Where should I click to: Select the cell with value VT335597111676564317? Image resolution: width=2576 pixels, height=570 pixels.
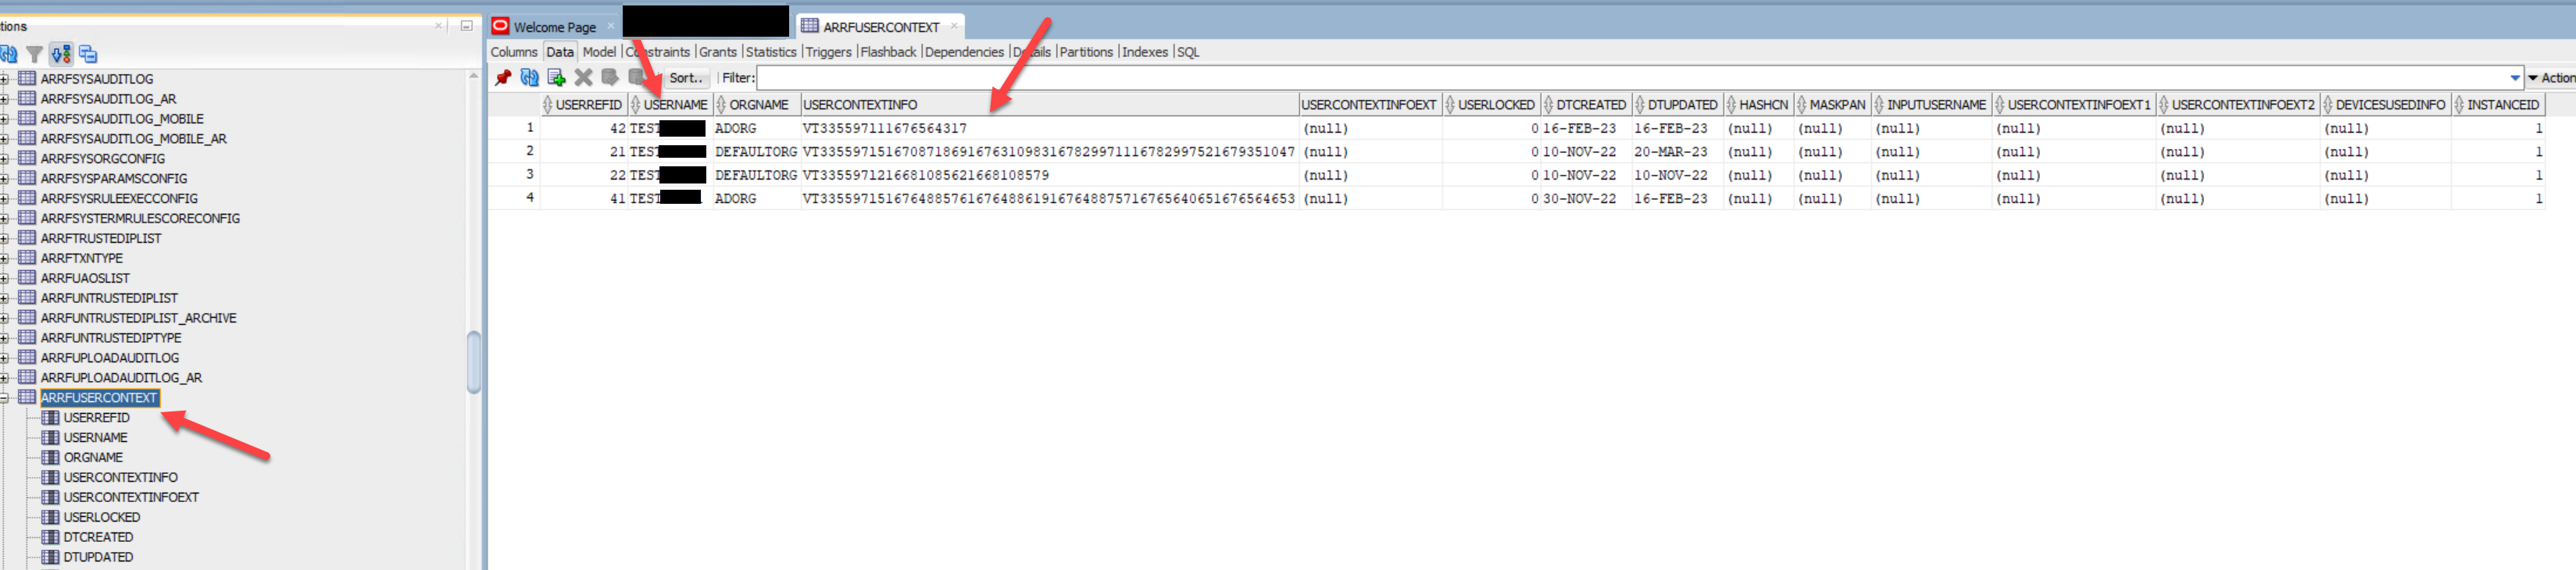tap(1049, 128)
